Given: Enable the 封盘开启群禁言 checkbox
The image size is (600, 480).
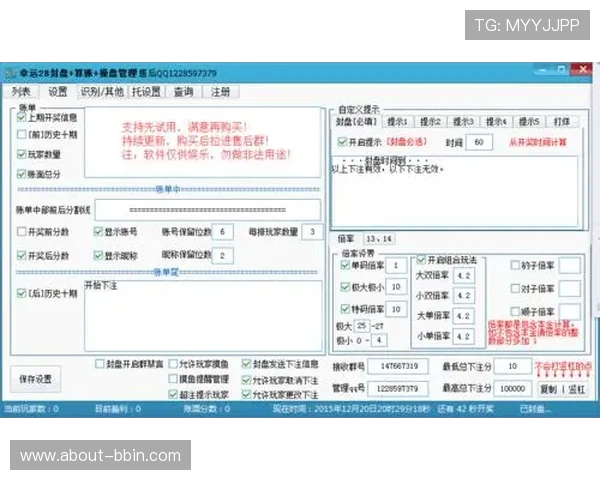Looking at the screenshot, I should pyautogui.click(x=99, y=364).
